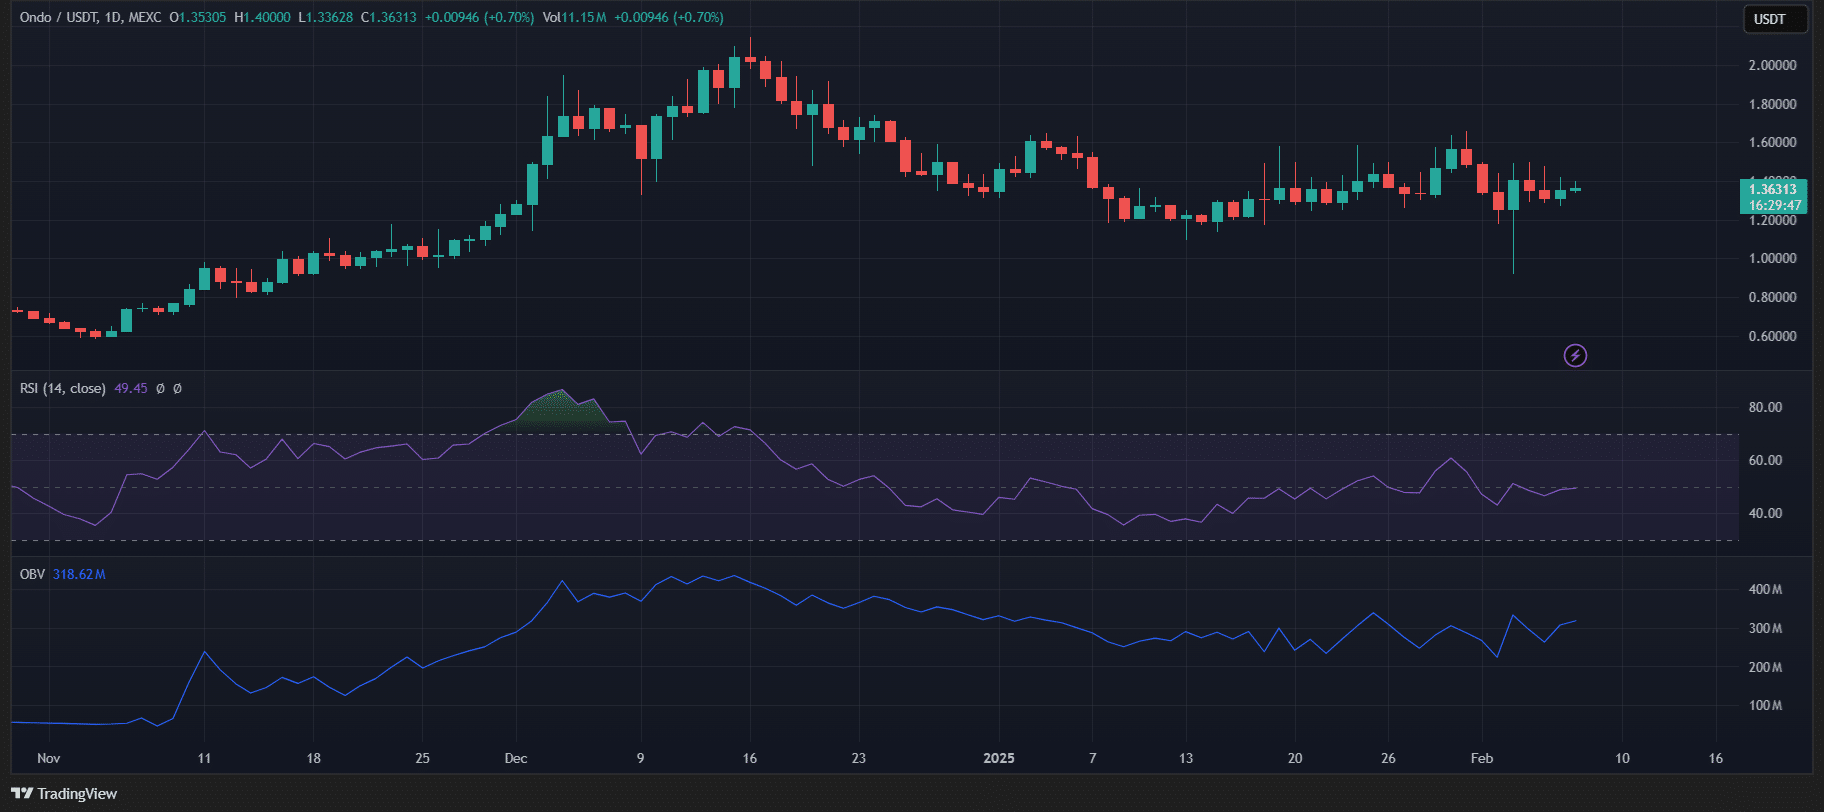
Task: Click the purple lightning bolt icon
Action: click(x=1575, y=355)
